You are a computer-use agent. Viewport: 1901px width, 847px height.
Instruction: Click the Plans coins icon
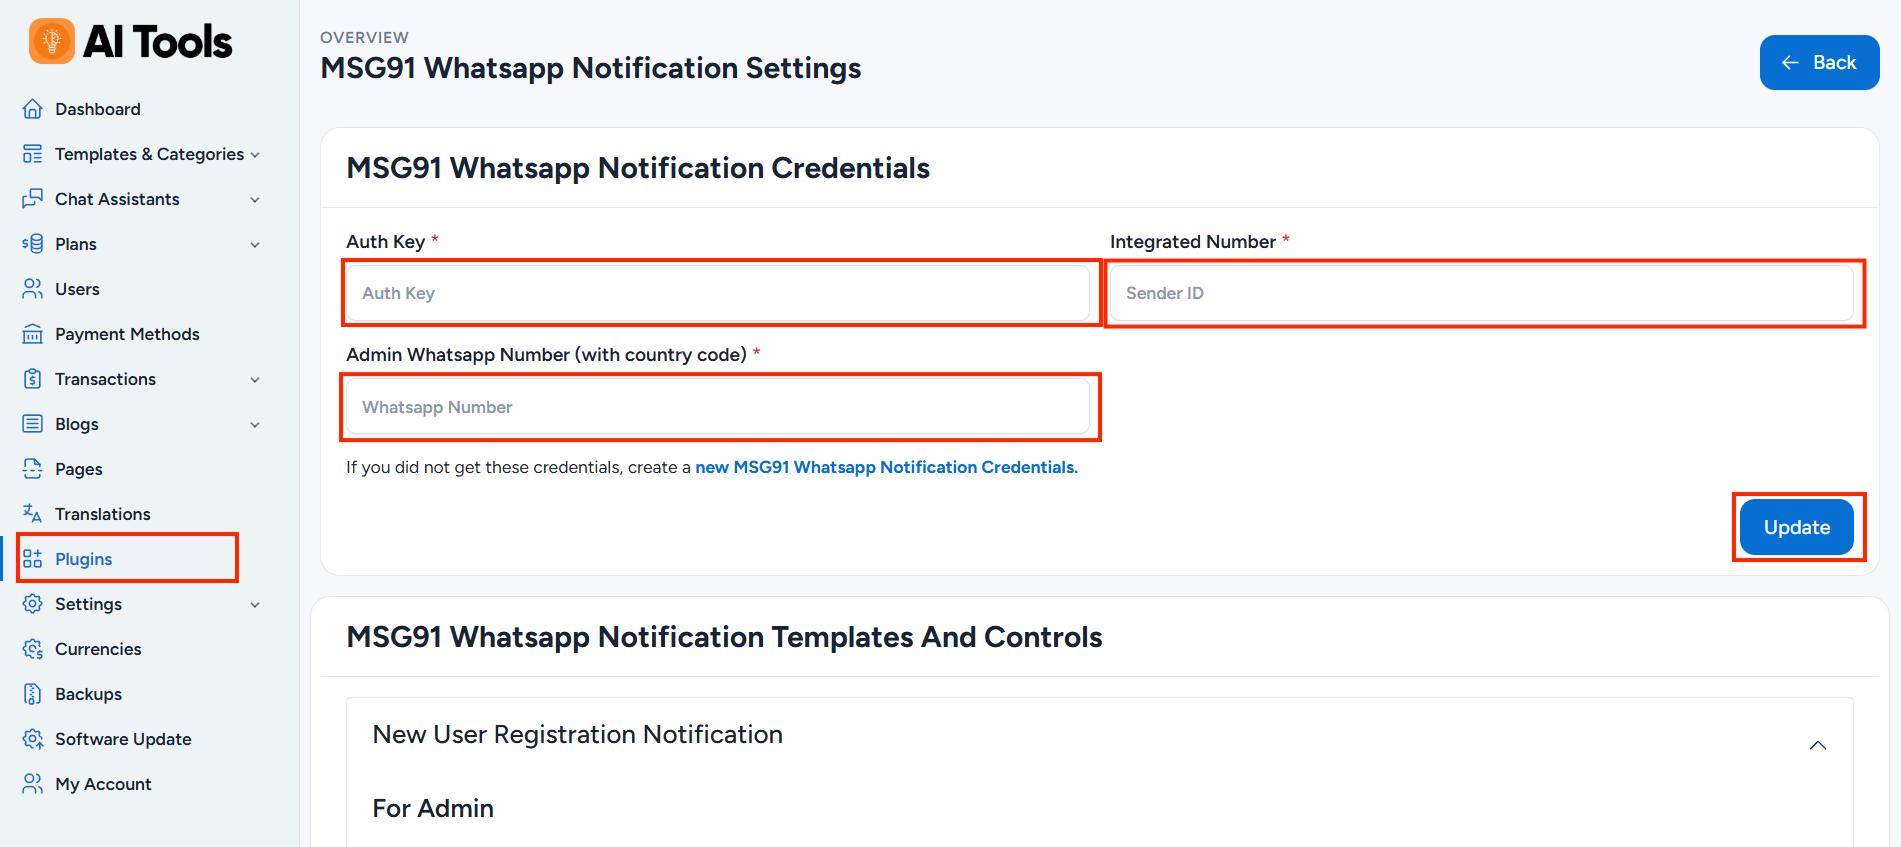(x=33, y=244)
